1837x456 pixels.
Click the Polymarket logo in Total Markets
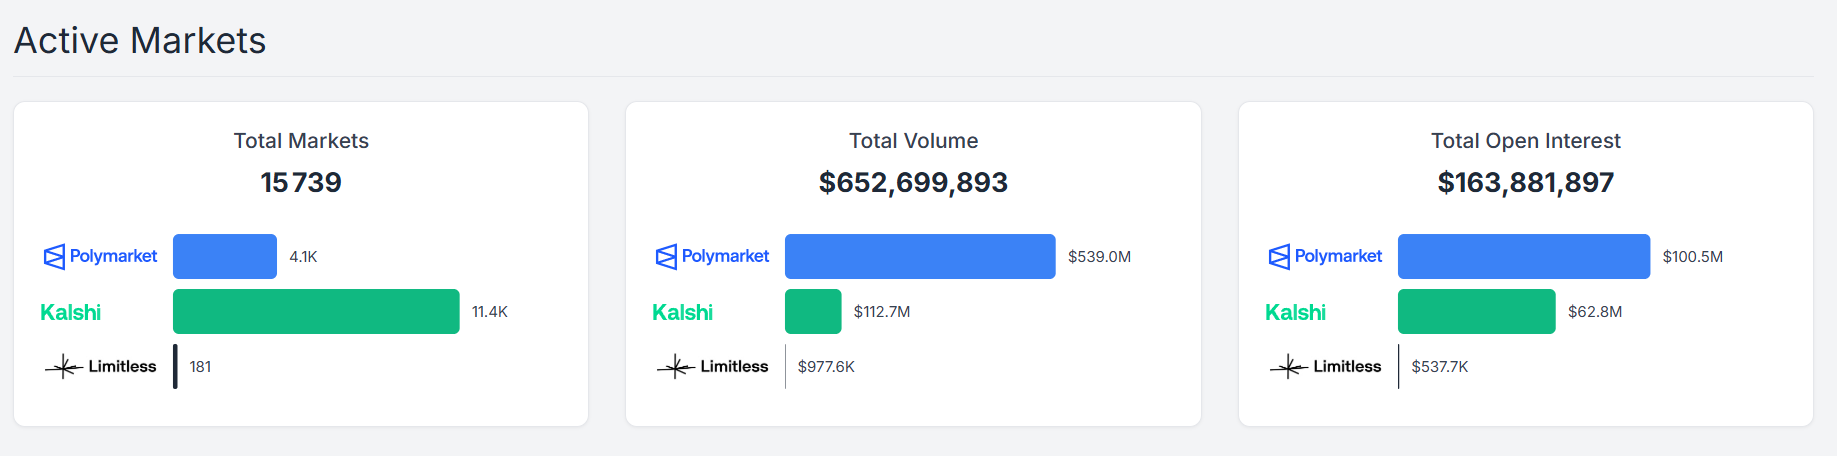point(100,256)
